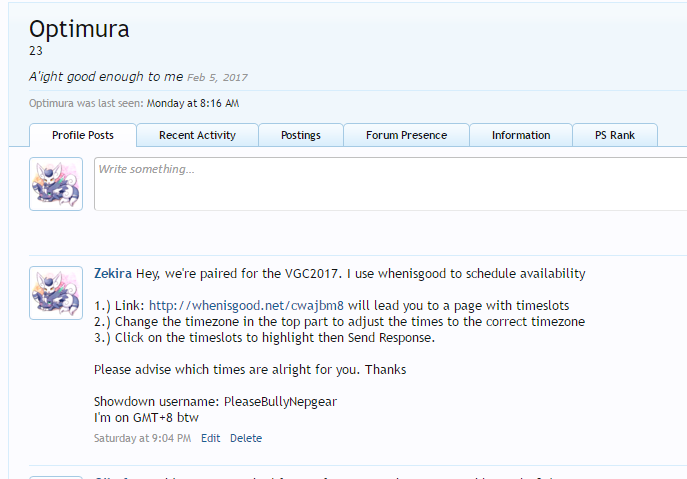This screenshot has width=687, height=479.
Task: Open Zekira's username link
Action: click(113, 274)
